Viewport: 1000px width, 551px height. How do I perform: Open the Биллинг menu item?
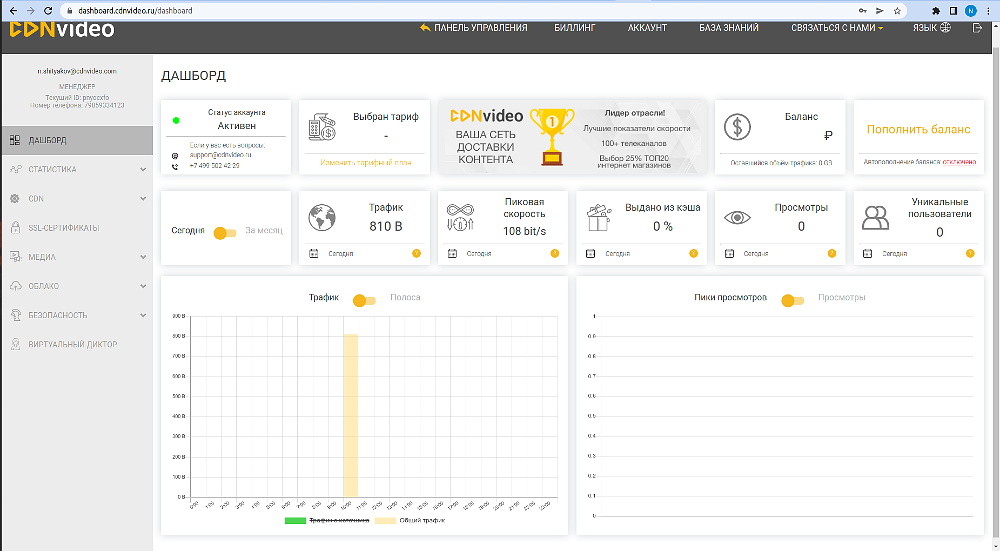[x=575, y=28]
